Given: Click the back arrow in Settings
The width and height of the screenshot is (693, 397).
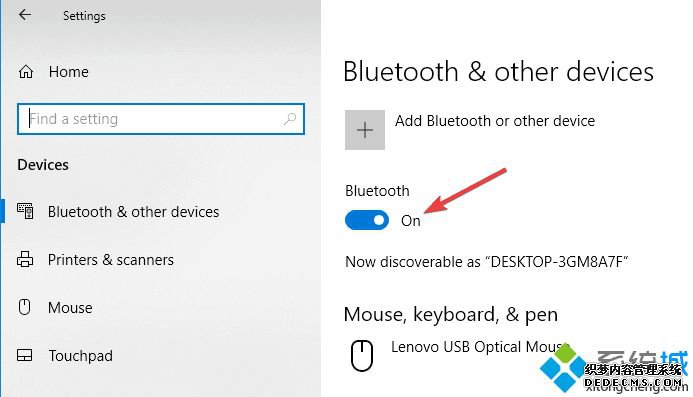Looking at the screenshot, I should pos(25,15).
